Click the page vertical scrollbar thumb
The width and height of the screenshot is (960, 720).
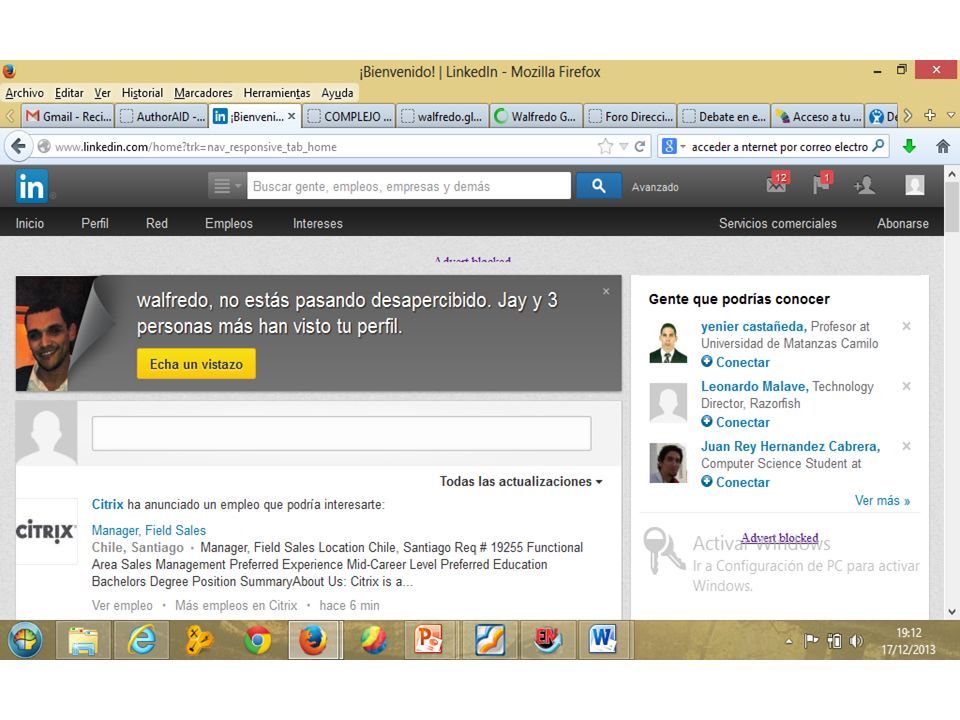coord(951,208)
